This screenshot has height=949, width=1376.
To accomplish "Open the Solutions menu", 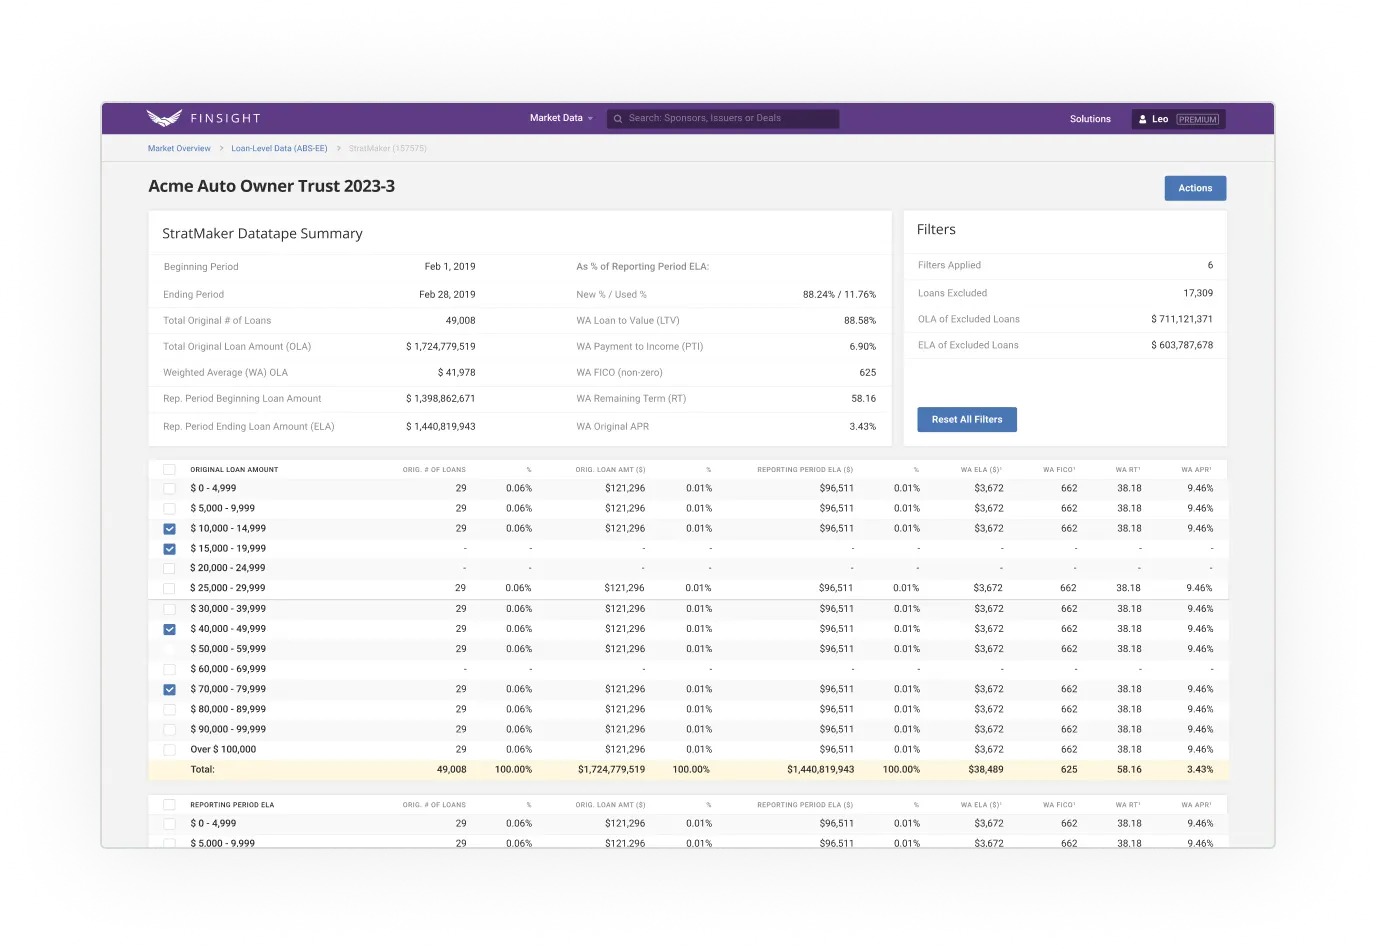I will [1090, 119].
